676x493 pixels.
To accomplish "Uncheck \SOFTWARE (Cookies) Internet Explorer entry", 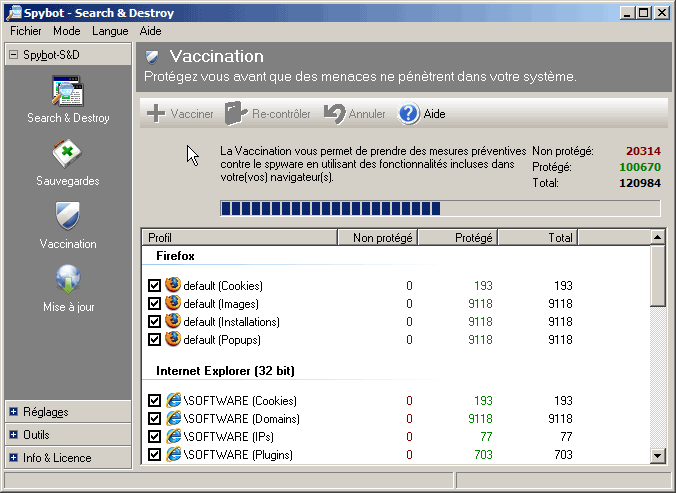I will 154,401.
